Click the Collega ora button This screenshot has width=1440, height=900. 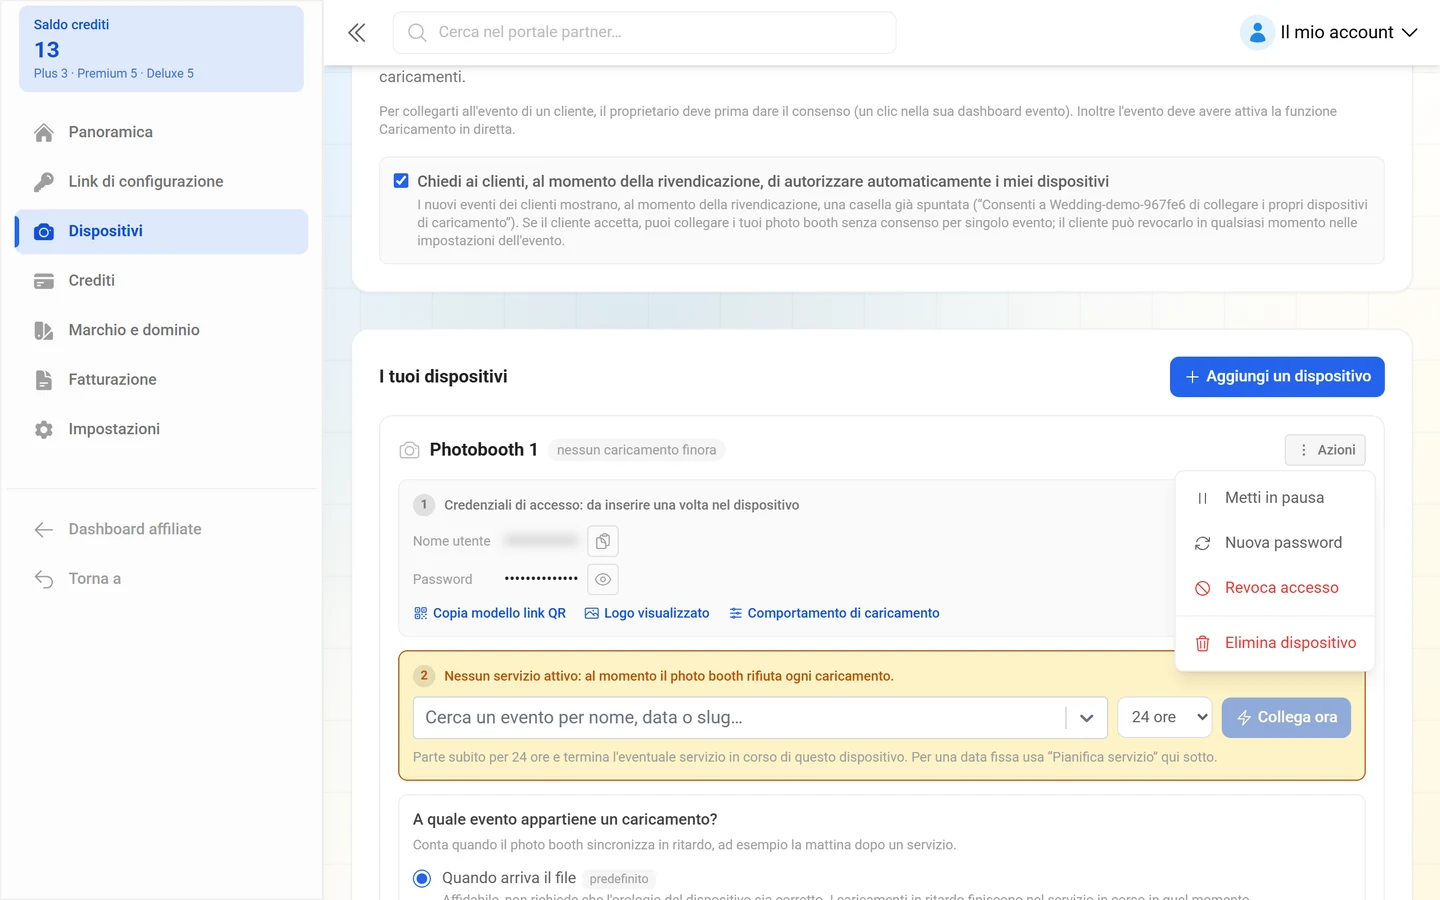[1286, 718]
